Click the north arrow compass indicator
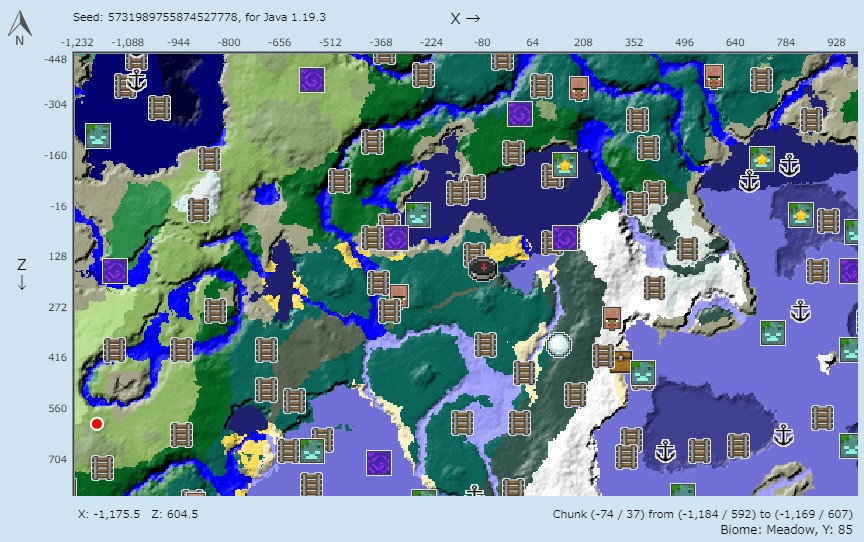864x542 pixels. pos(20,29)
